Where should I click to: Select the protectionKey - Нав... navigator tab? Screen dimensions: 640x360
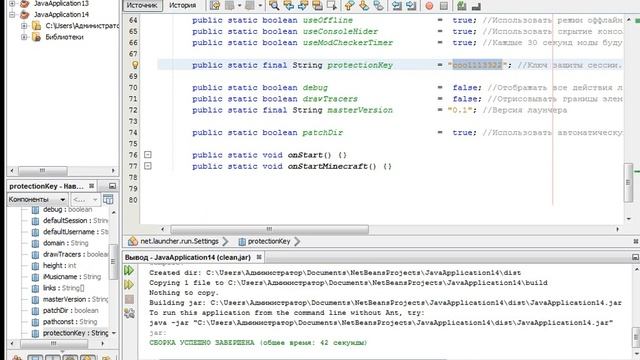tap(46, 186)
